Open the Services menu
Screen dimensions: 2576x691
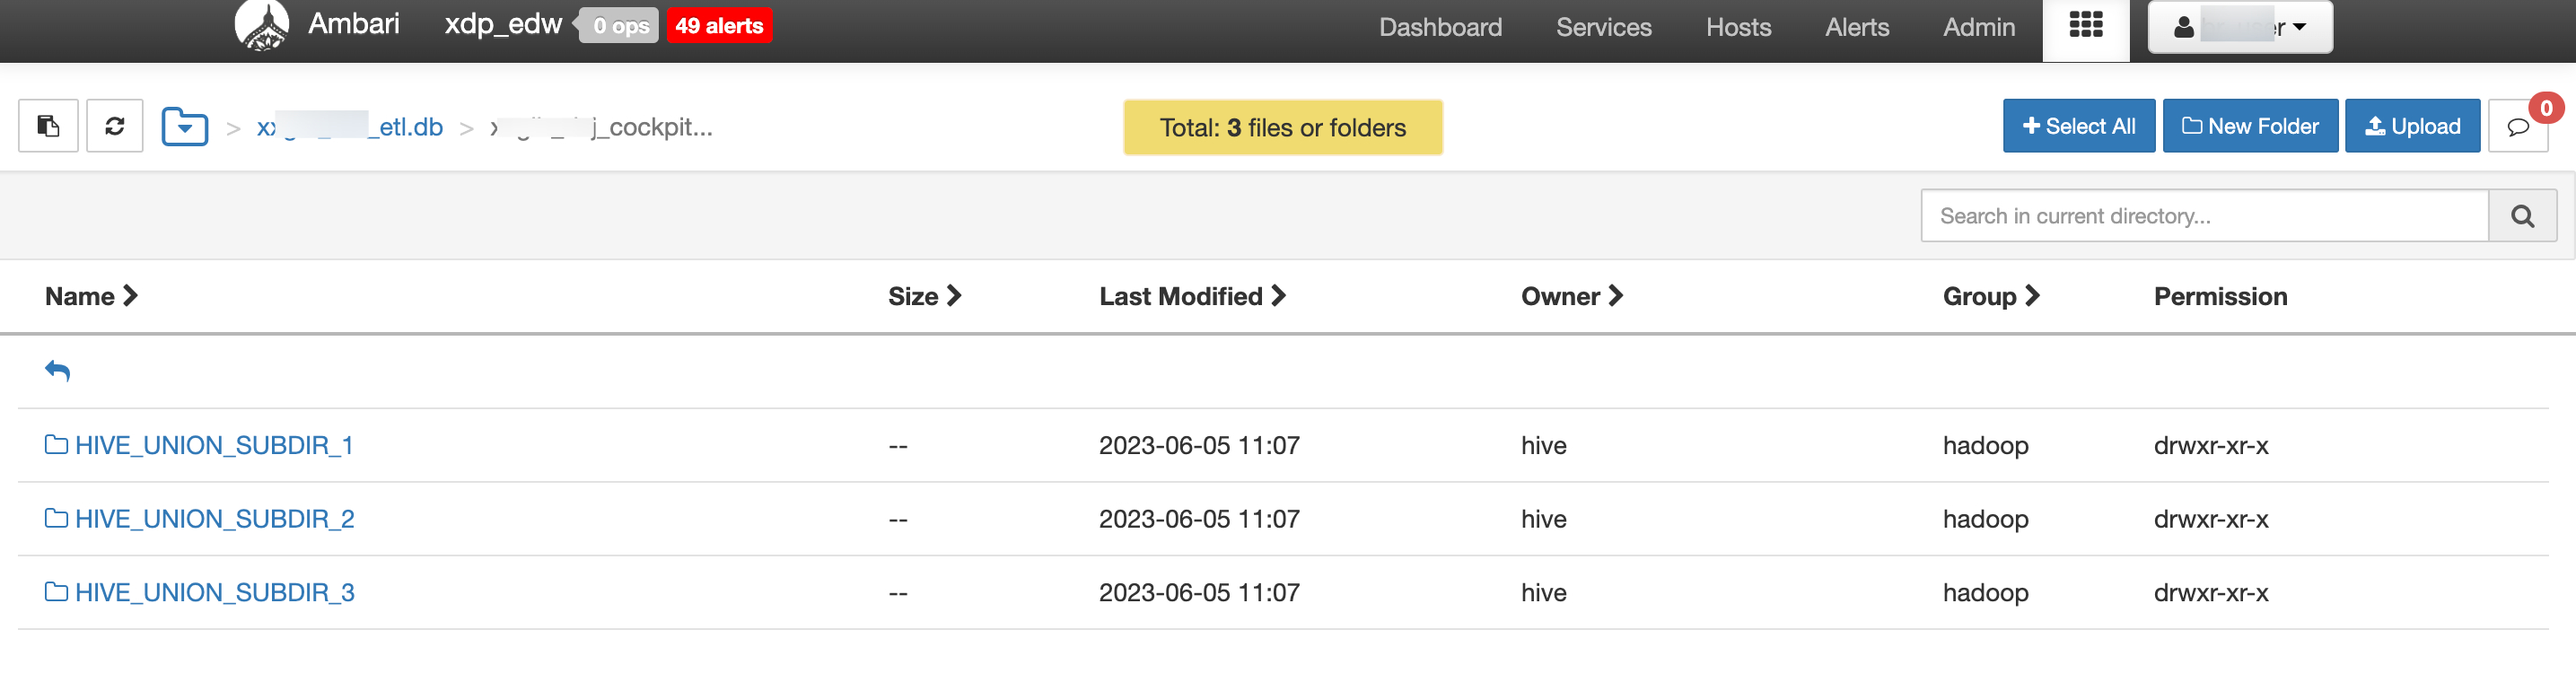pos(1603,27)
